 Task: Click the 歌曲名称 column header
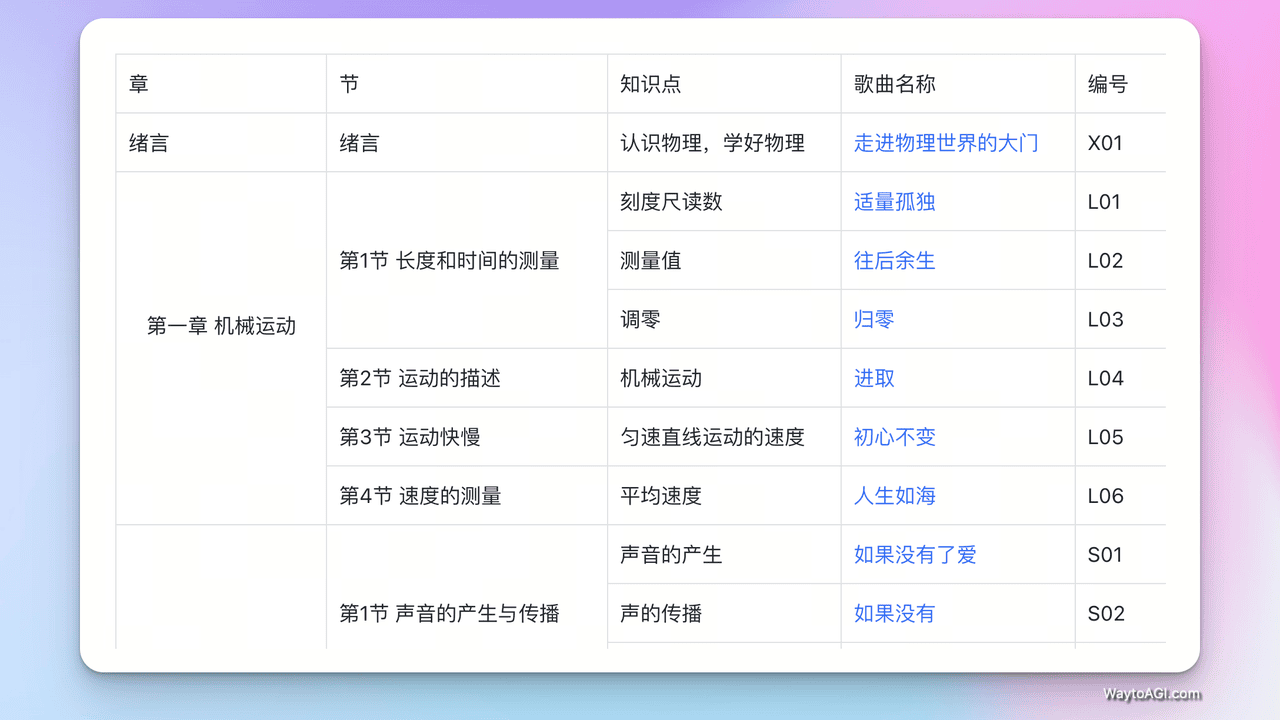coord(894,84)
